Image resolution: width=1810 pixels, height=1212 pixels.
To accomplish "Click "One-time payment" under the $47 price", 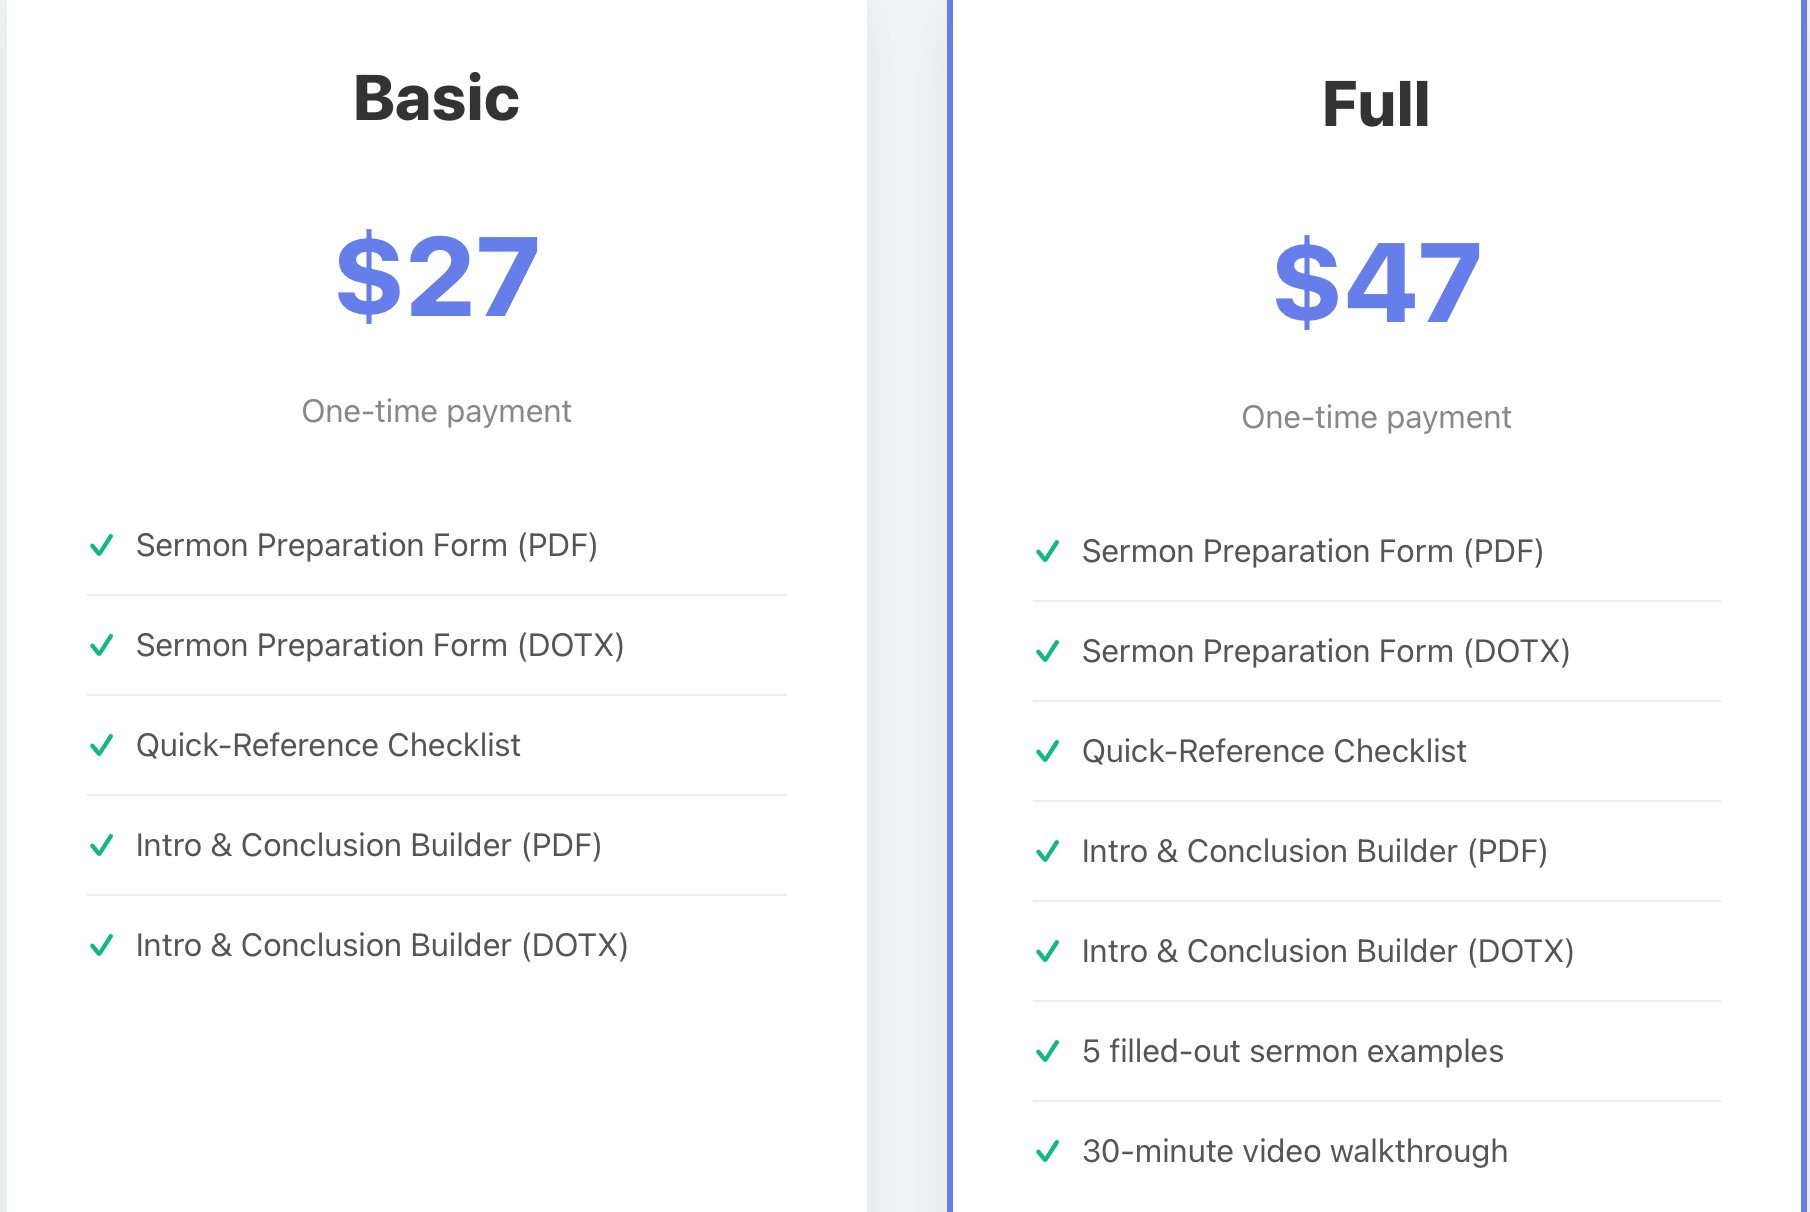I will coord(1376,417).
